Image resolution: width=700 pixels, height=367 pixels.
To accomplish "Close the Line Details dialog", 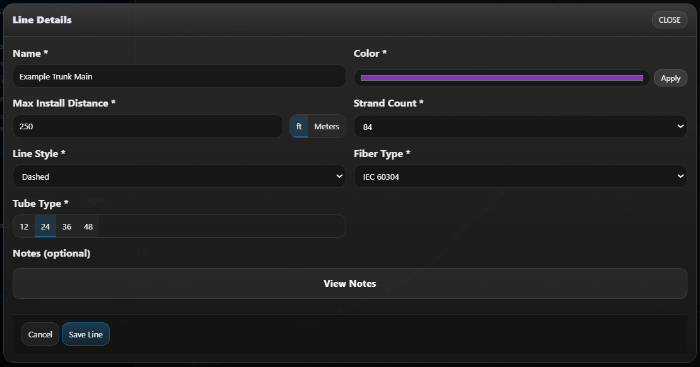I will point(669,20).
